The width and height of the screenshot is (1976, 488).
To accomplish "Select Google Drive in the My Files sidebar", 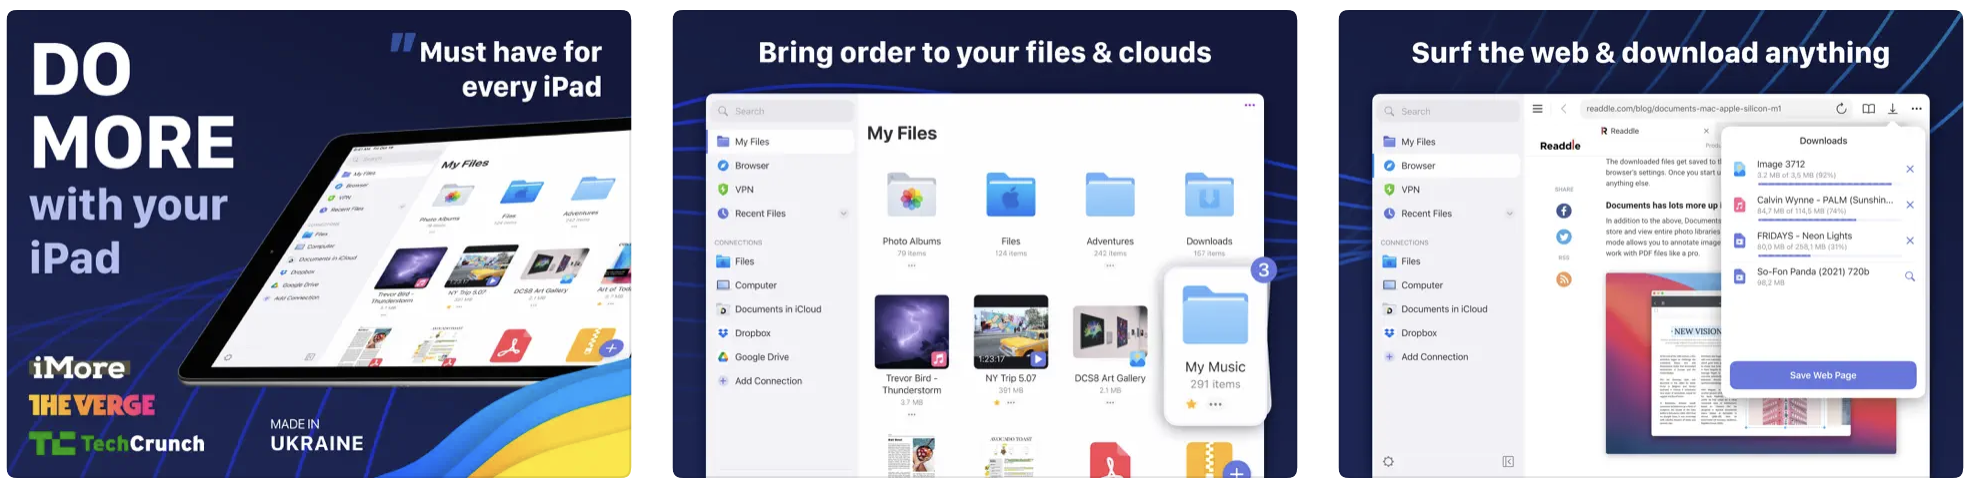I will click(761, 357).
